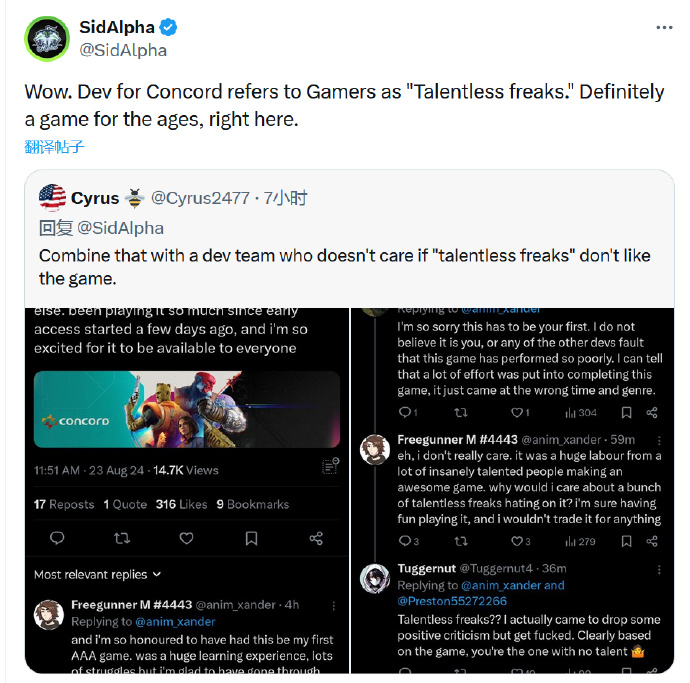The height and width of the screenshot is (683, 690).
Task: Open the three-dot menu on SidAlpha's post
Action: [x=664, y=27]
